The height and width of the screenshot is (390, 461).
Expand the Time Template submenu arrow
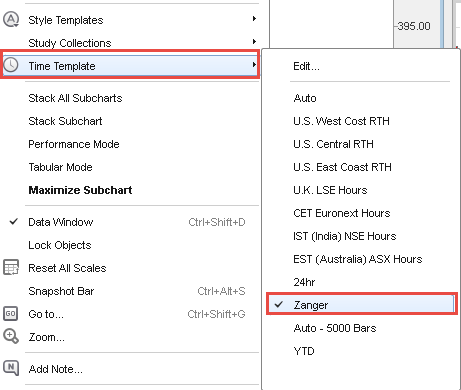(254, 64)
